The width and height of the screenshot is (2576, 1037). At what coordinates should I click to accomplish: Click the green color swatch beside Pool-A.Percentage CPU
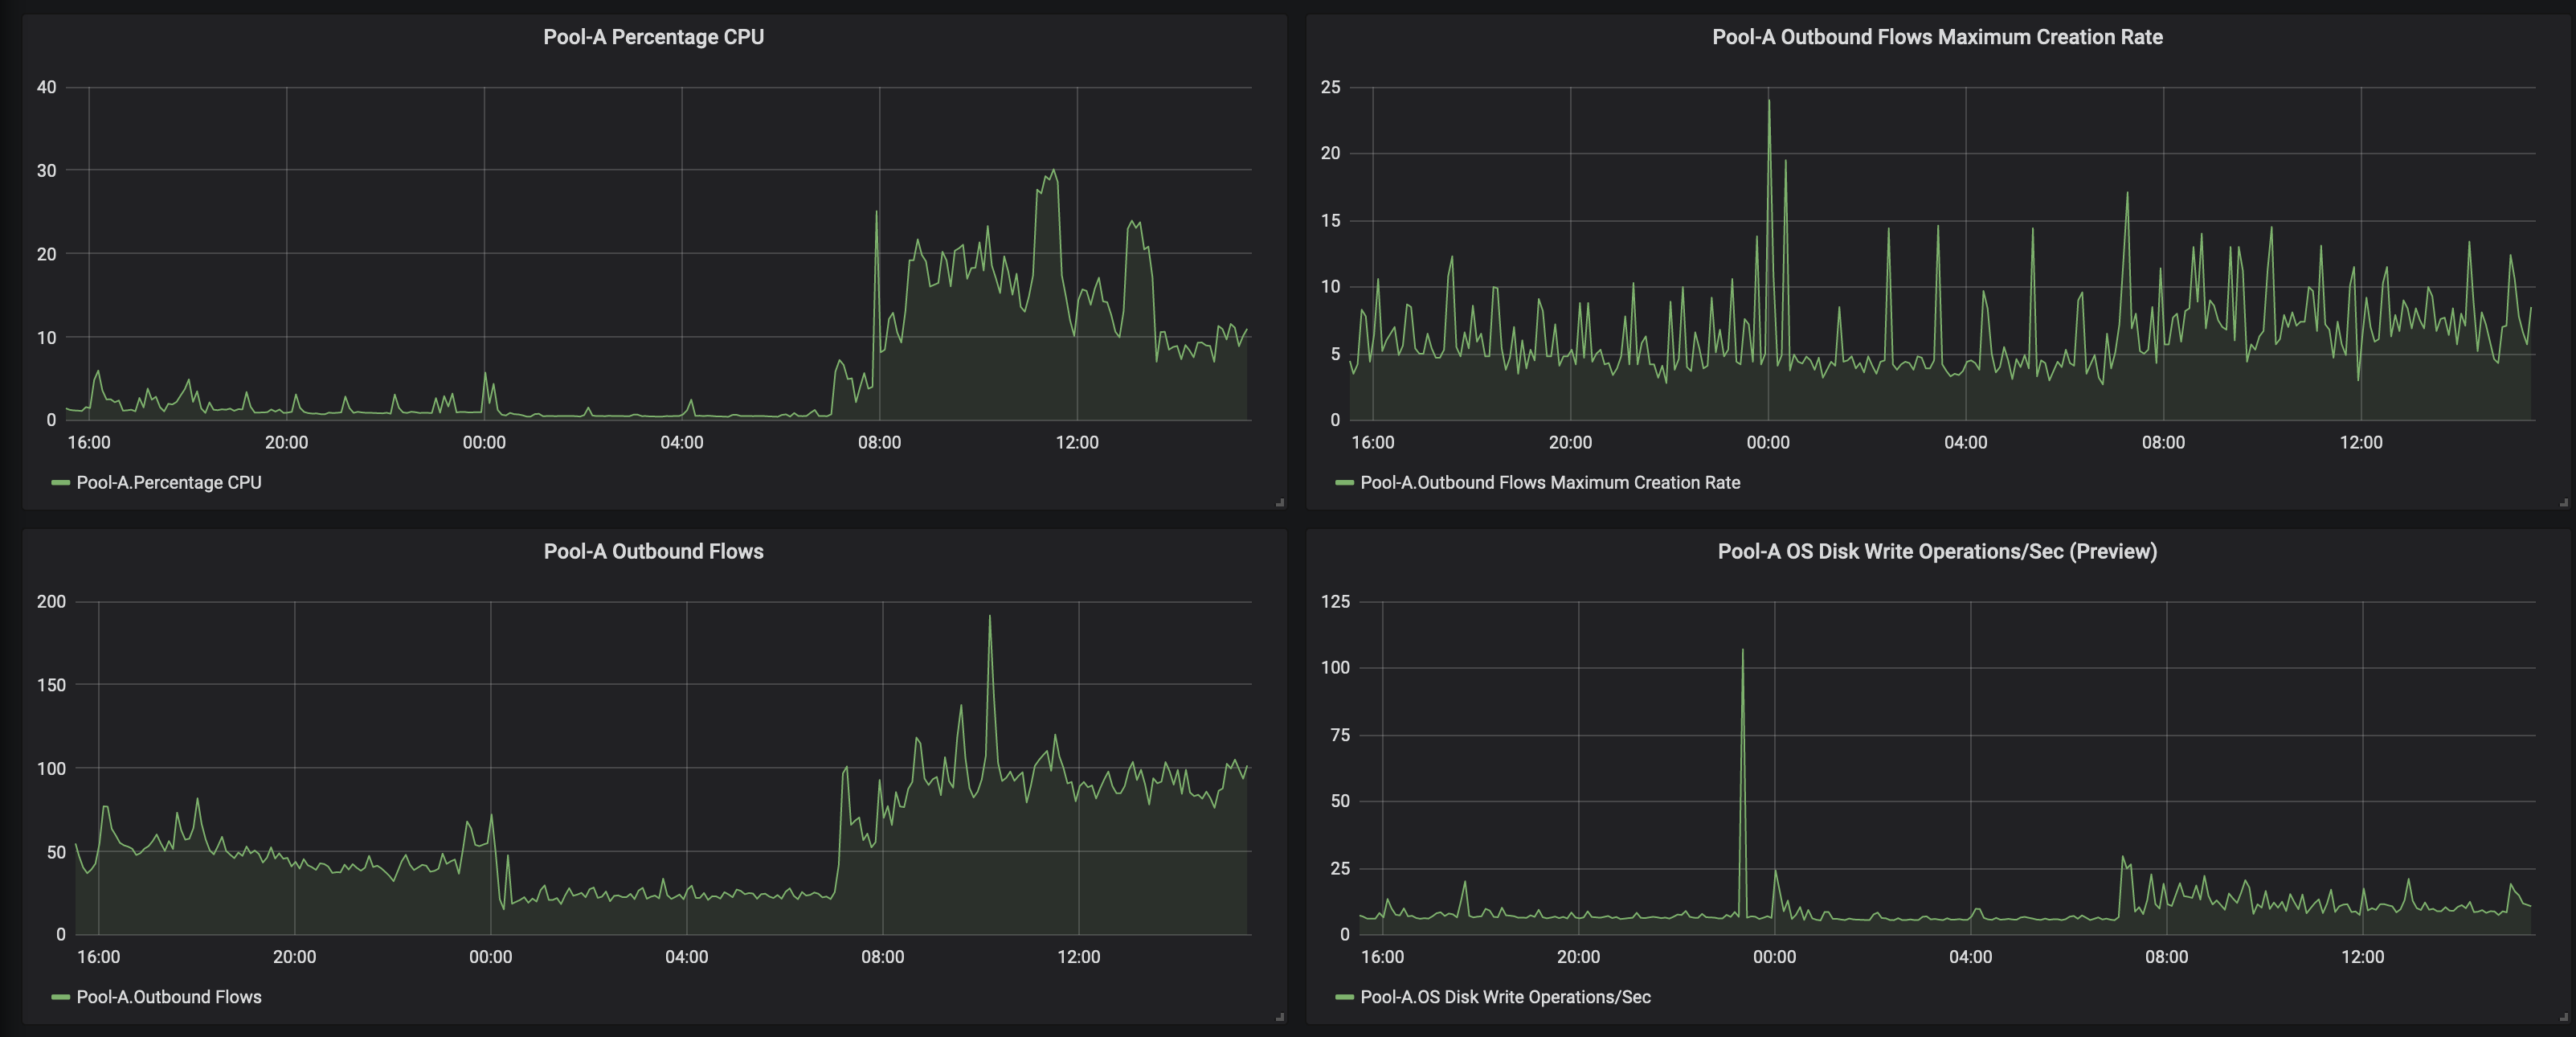tap(60, 483)
